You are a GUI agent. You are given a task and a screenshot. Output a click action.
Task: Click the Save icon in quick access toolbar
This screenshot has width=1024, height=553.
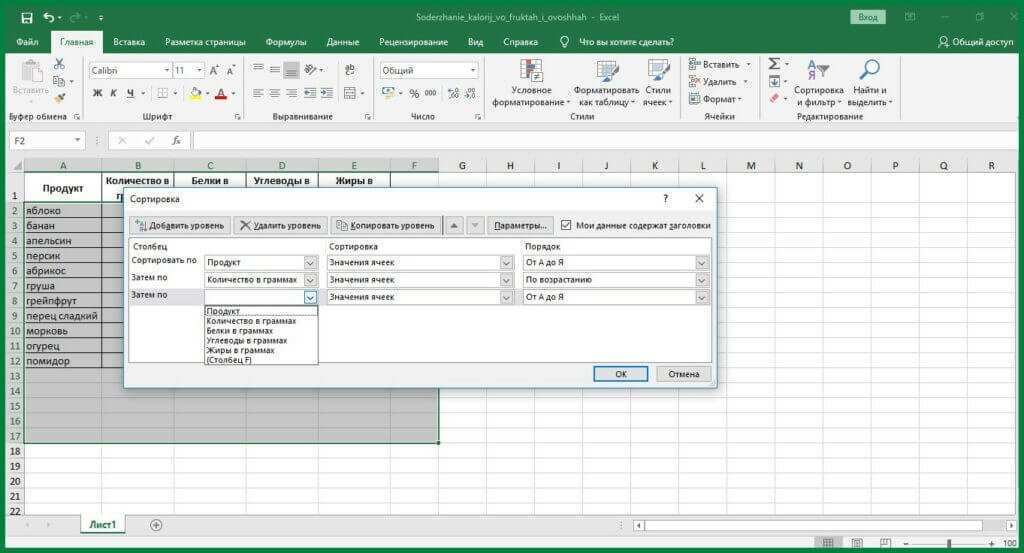click(26, 17)
